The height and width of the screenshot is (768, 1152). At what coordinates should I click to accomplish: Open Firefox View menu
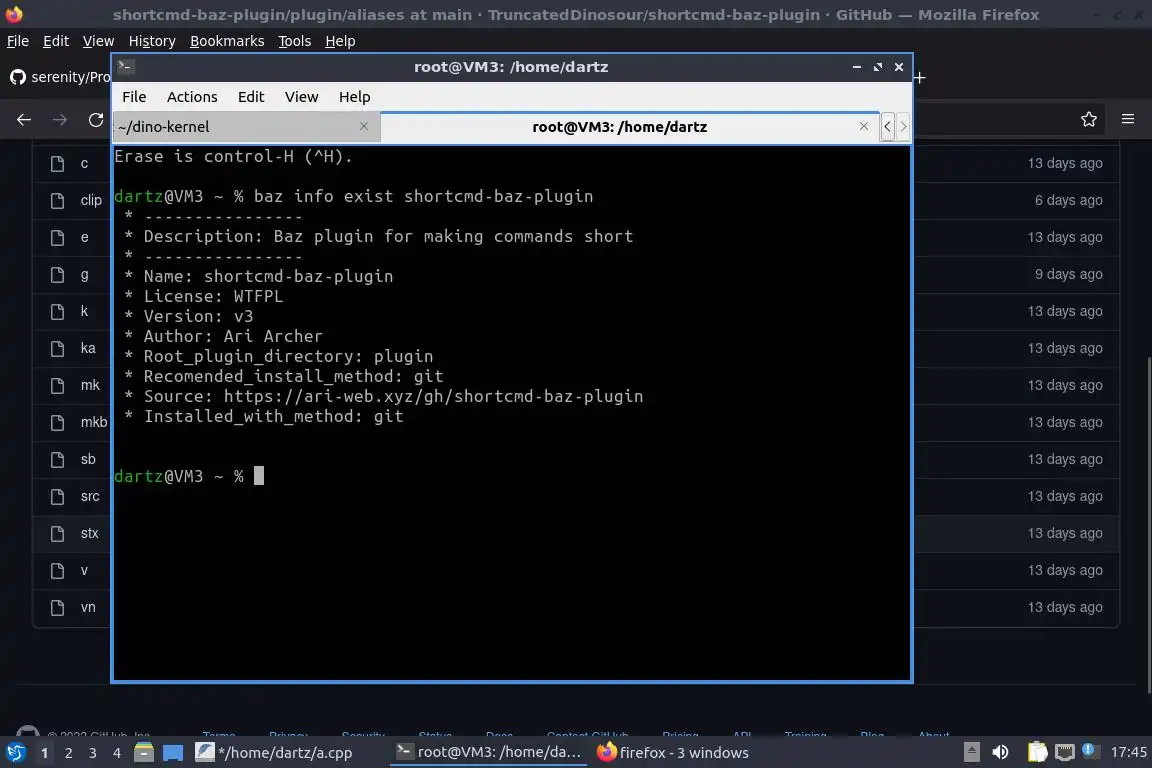click(x=98, y=41)
